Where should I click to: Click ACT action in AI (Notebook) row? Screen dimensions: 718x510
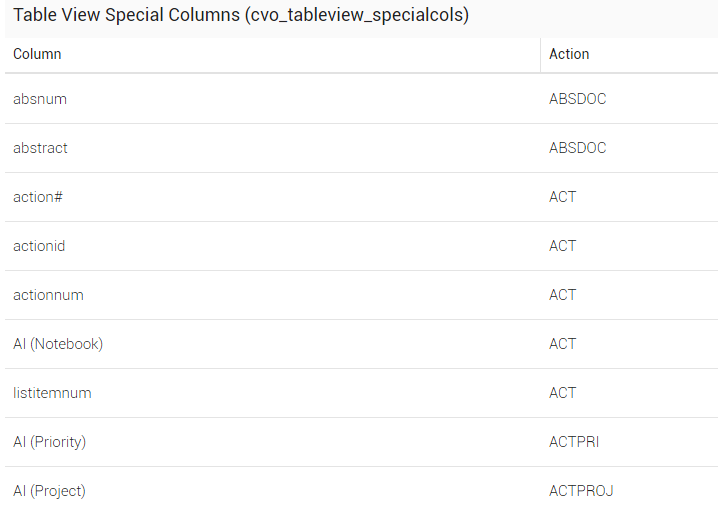[563, 344]
